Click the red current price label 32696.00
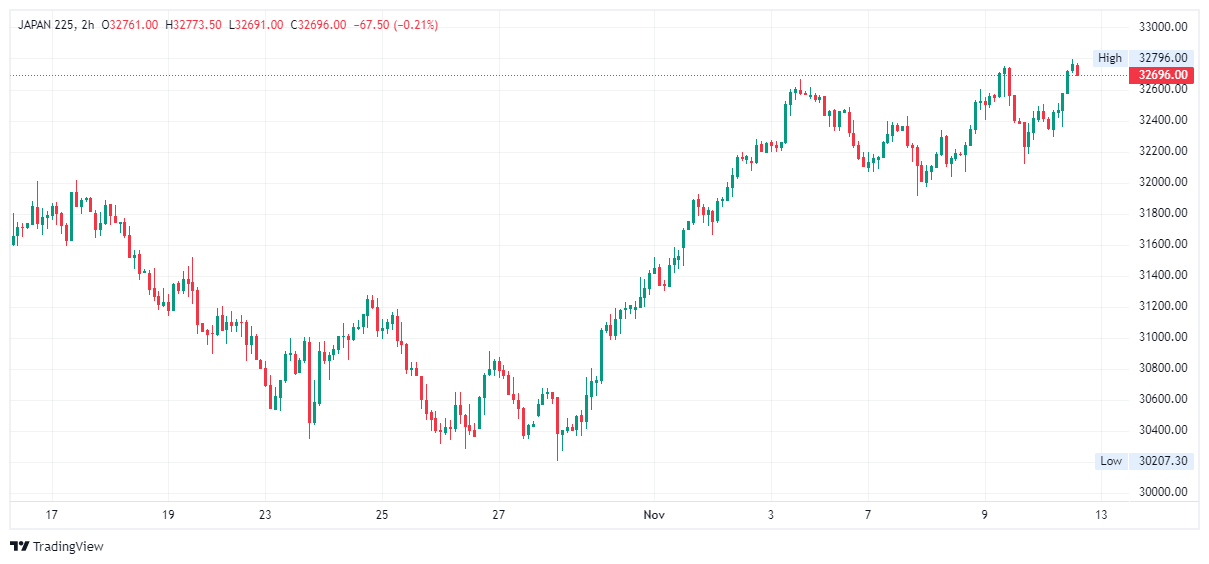 [x=1160, y=75]
